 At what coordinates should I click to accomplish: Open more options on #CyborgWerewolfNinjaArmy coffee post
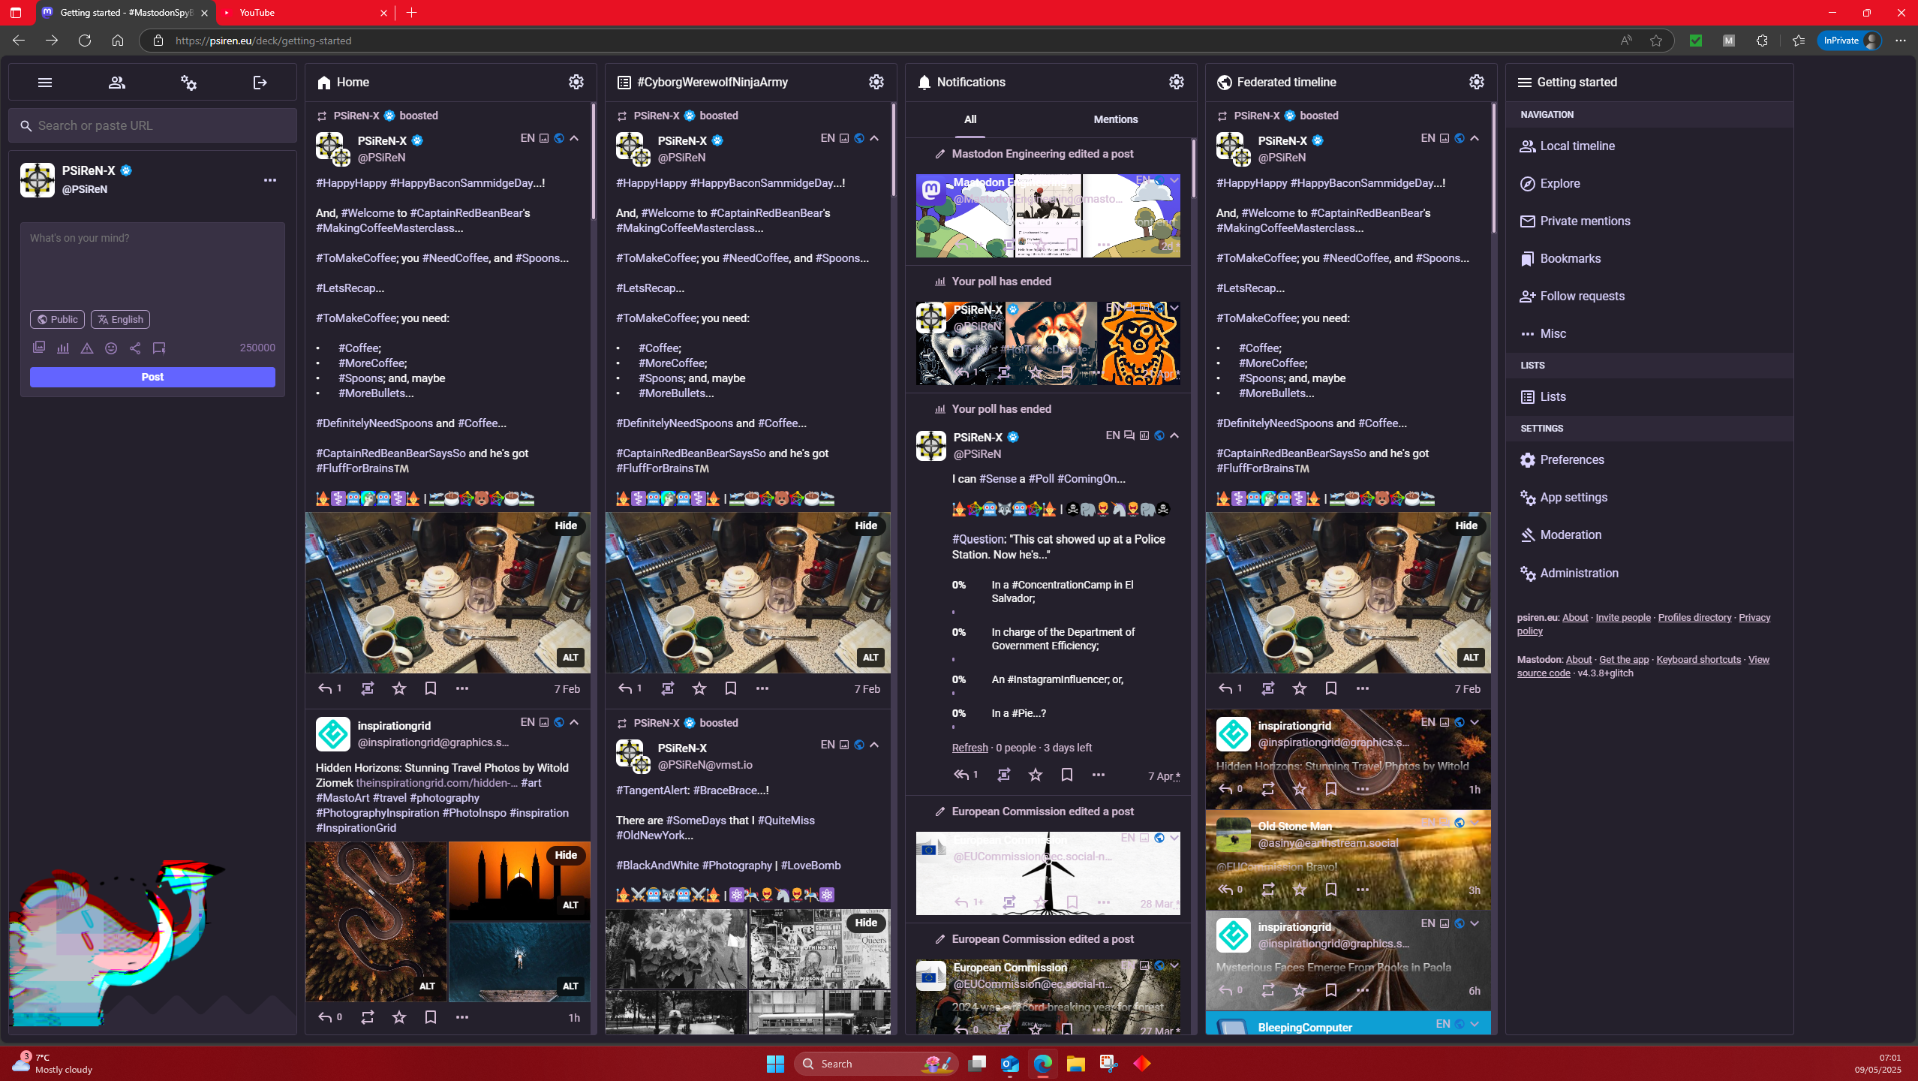[x=762, y=688]
